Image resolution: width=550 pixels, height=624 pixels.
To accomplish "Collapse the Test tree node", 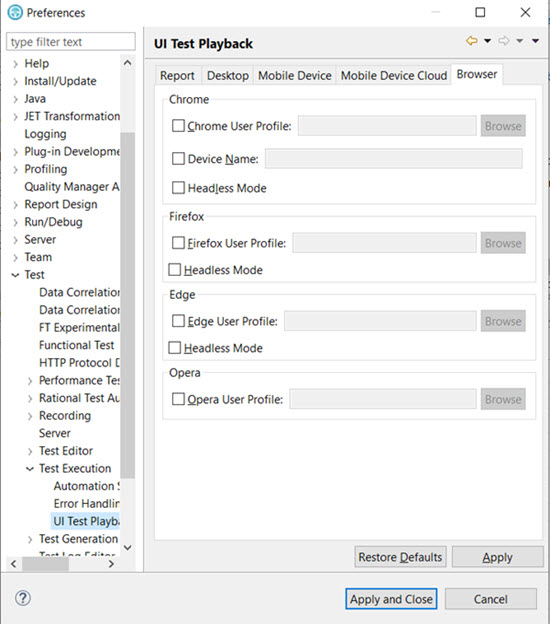I will coord(15,275).
